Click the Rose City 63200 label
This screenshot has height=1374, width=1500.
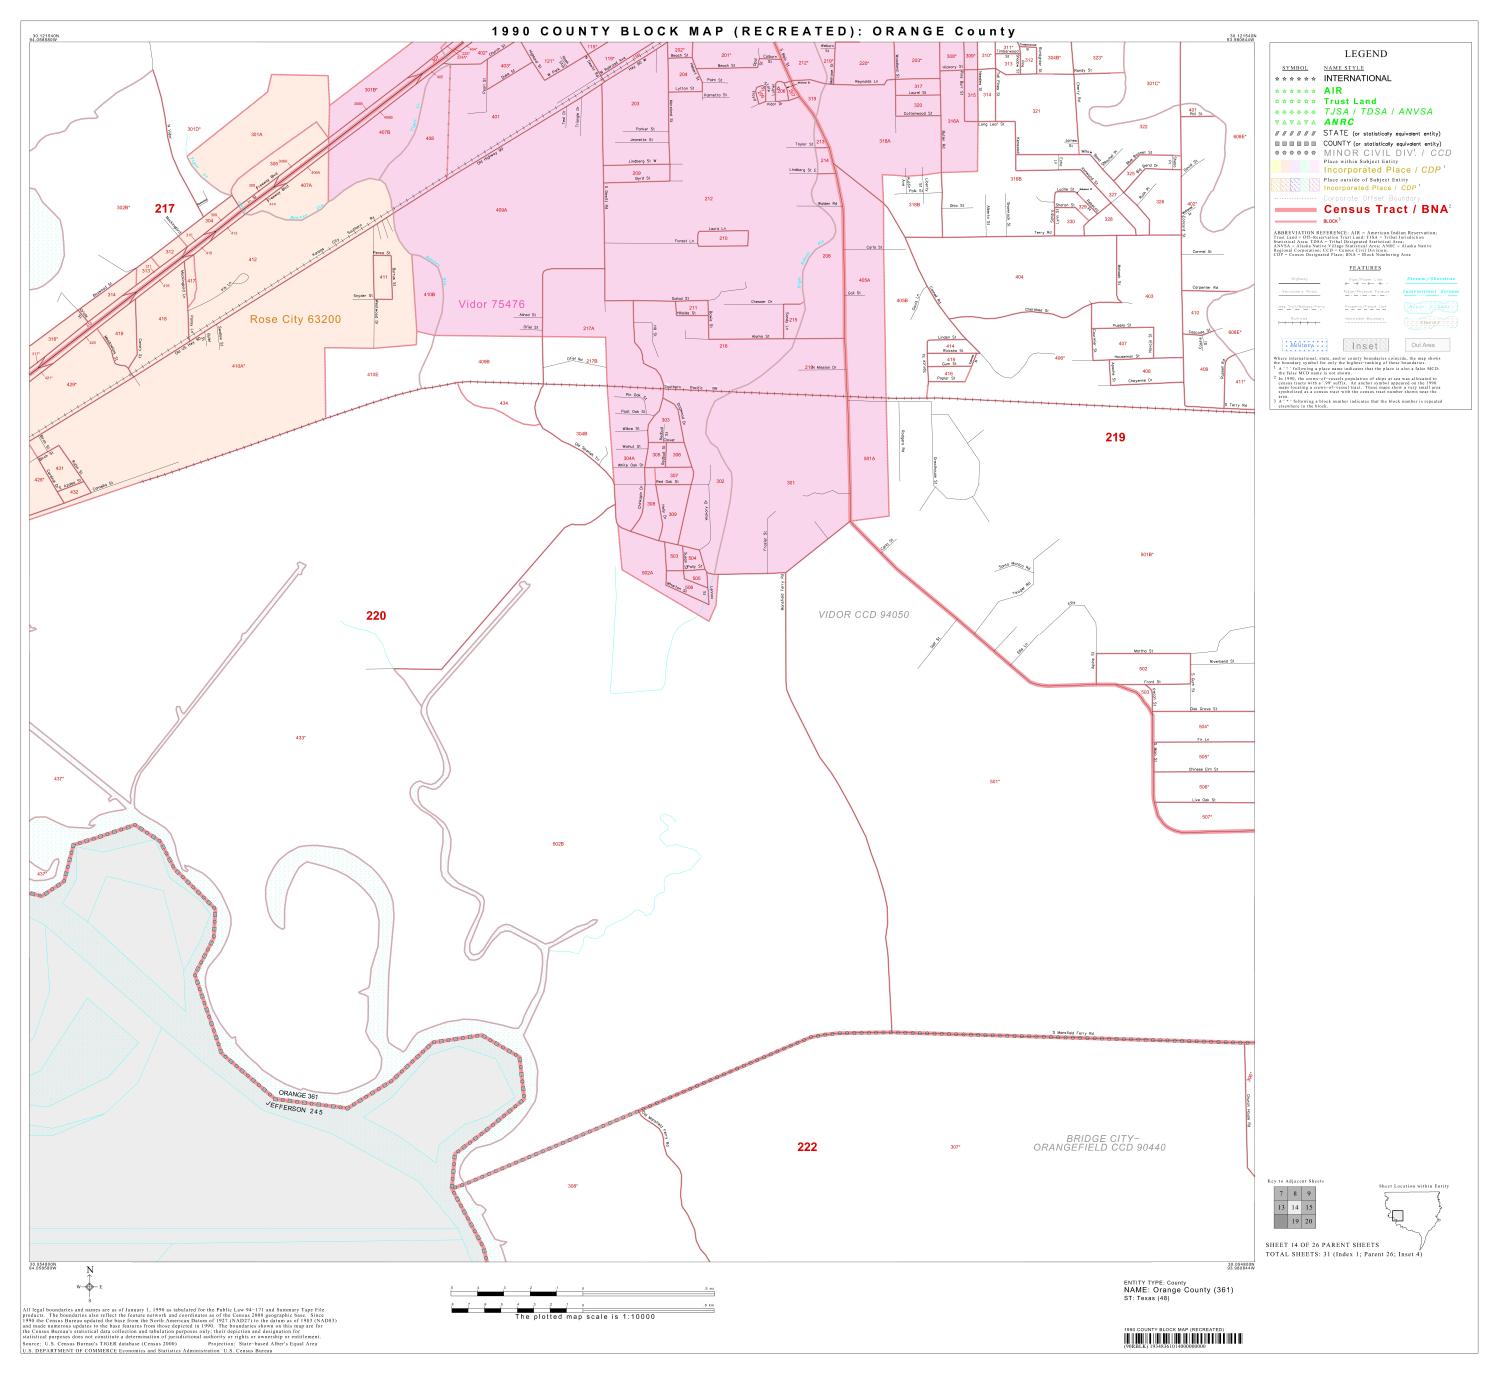pos(295,321)
